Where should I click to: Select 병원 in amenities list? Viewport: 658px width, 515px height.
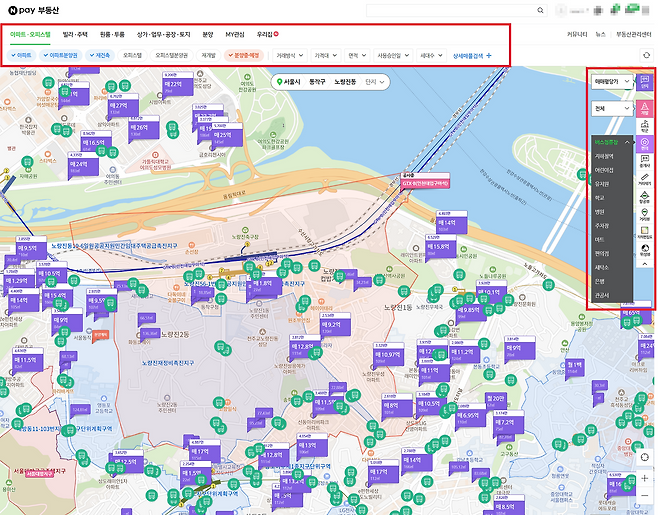click(x=599, y=212)
